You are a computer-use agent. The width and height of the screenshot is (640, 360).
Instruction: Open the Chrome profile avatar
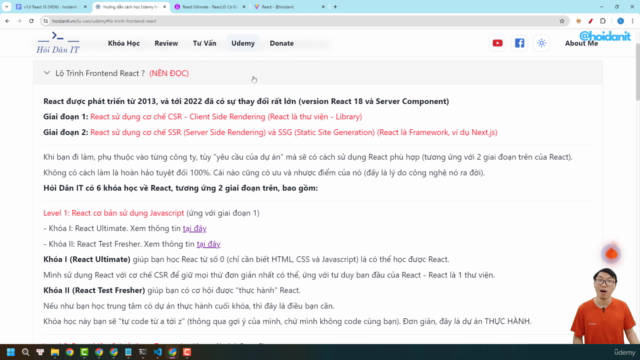(620, 21)
